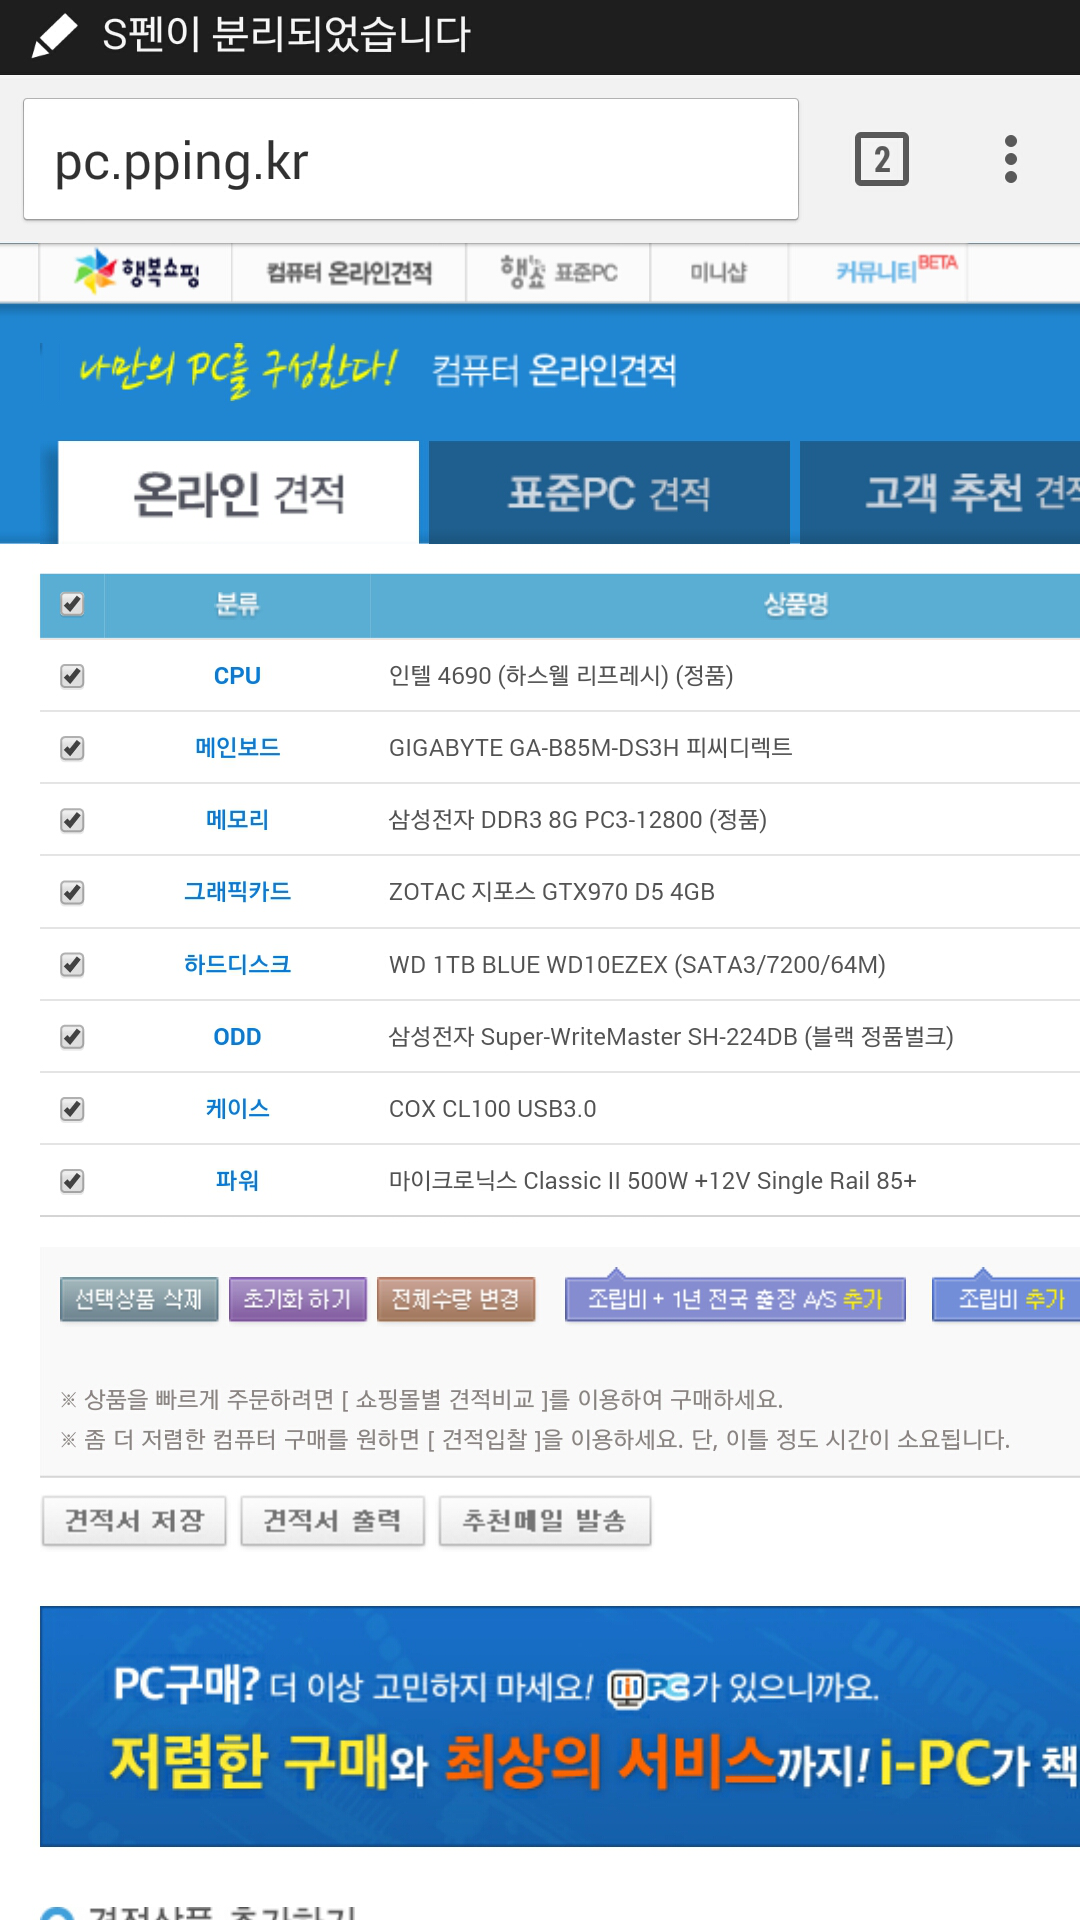Open the 그래픽카드 category link
Viewport: 1080px width, 1920px height.
coord(237,891)
